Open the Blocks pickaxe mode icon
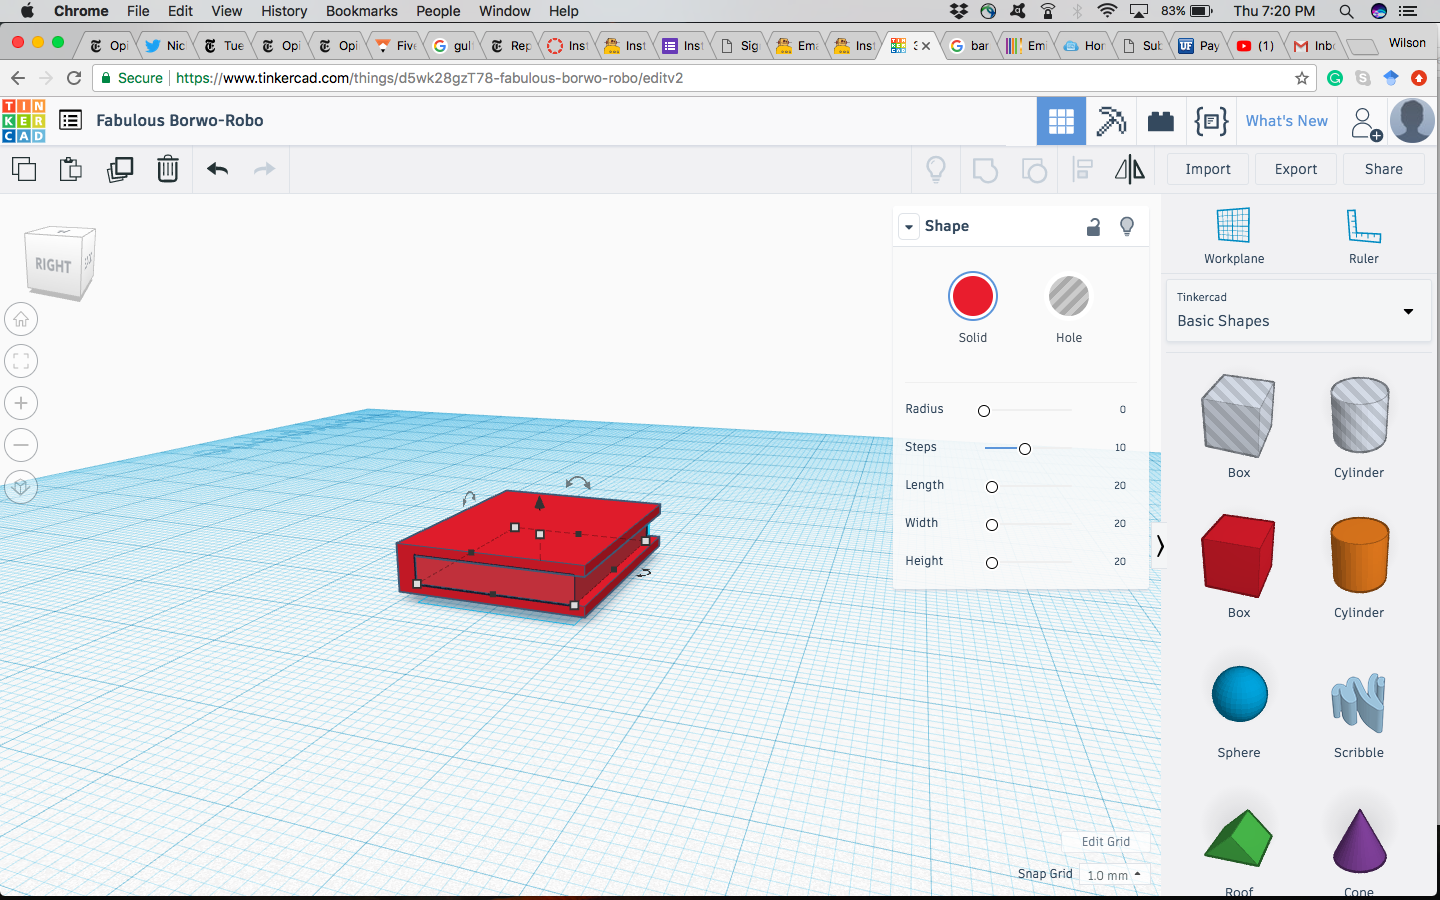 tap(1111, 121)
